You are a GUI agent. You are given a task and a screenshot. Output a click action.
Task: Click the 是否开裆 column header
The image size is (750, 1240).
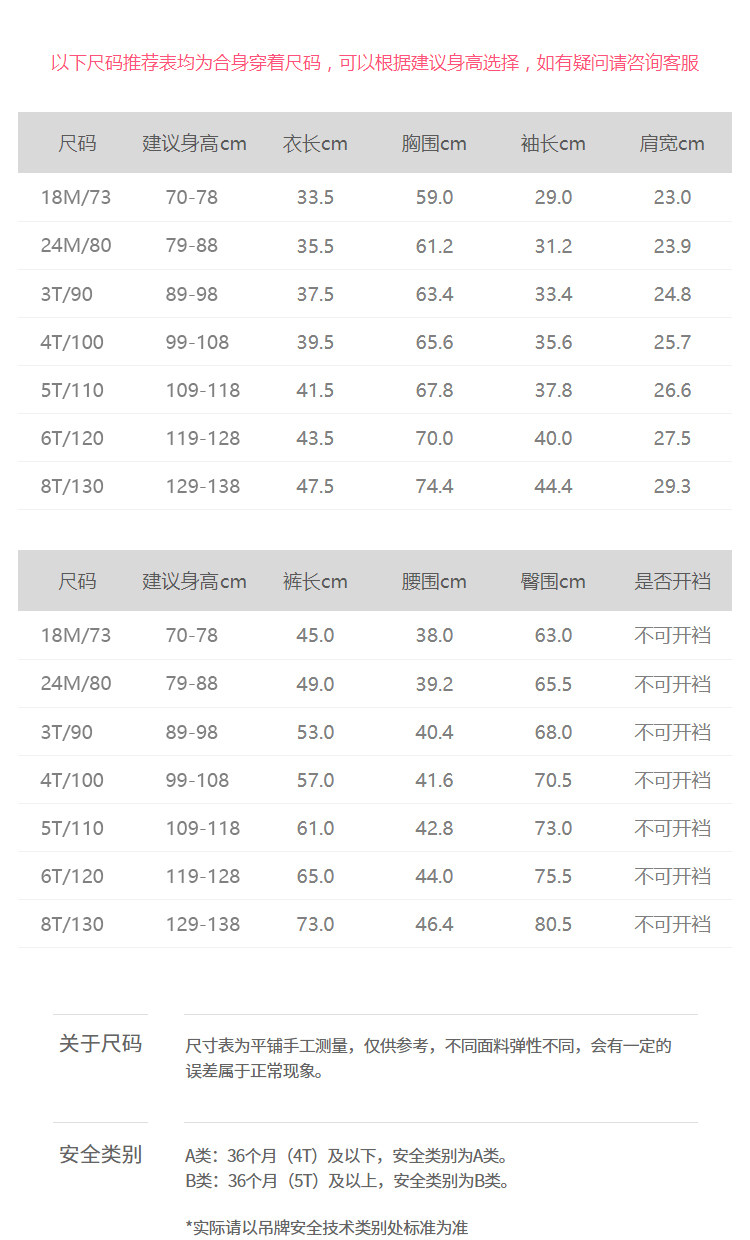click(672, 581)
